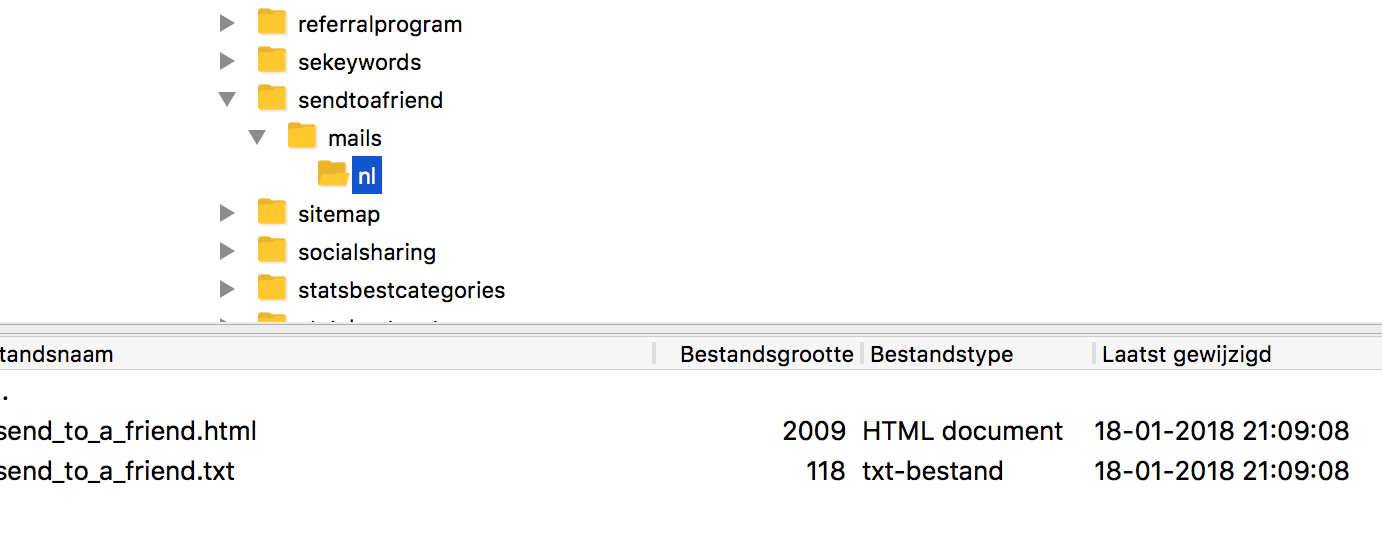Screen dimensions: 1382x554
Task: Click the sitemap folder icon
Action: coord(272,212)
